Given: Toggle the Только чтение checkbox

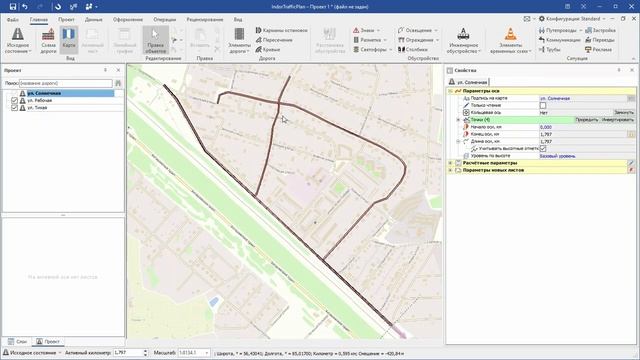Looking at the screenshot, I should click(x=543, y=105).
